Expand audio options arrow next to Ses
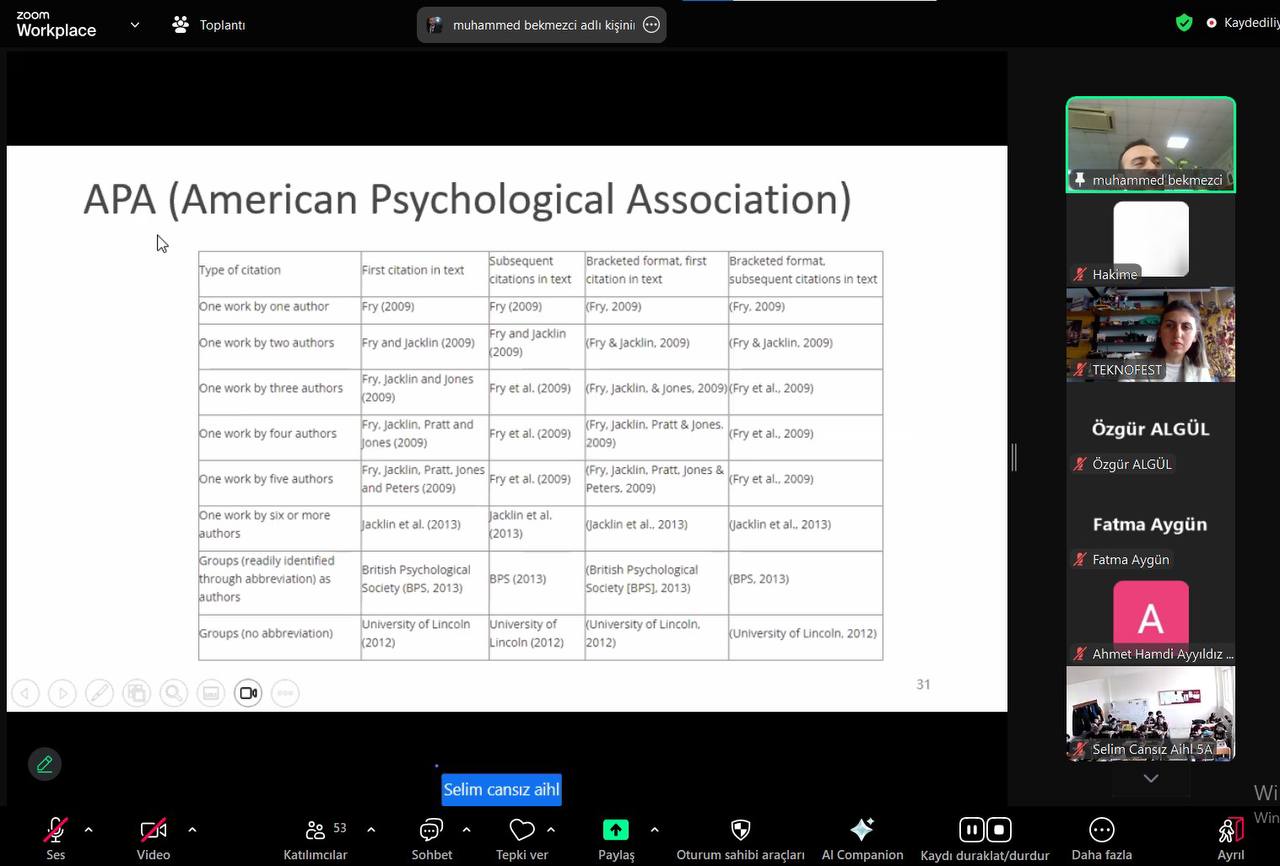The height and width of the screenshot is (866, 1280). (89, 829)
